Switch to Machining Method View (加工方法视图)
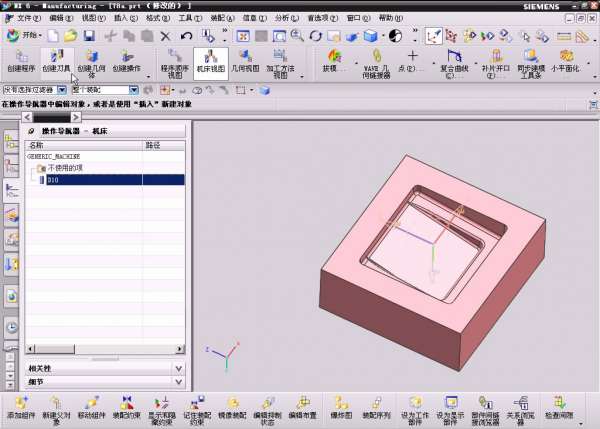The width and height of the screenshot is (600, 429). pos(280,64)
